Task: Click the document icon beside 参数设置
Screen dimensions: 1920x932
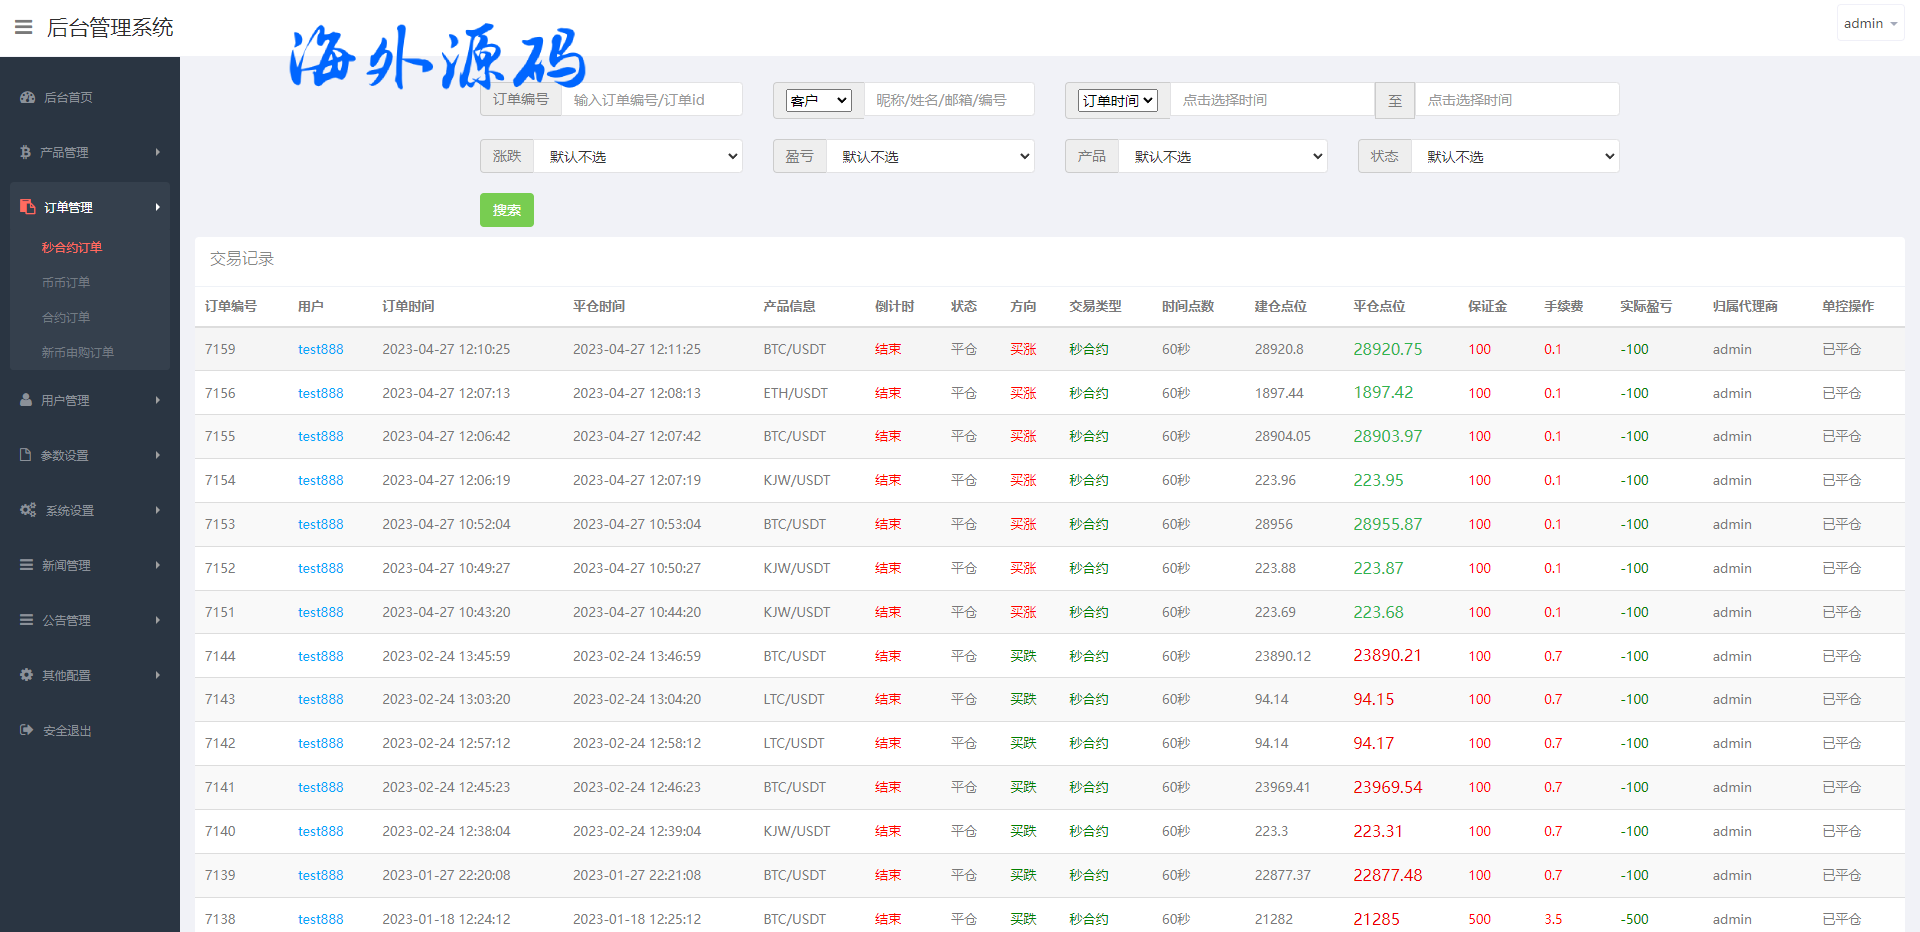Action: [26, 455]
